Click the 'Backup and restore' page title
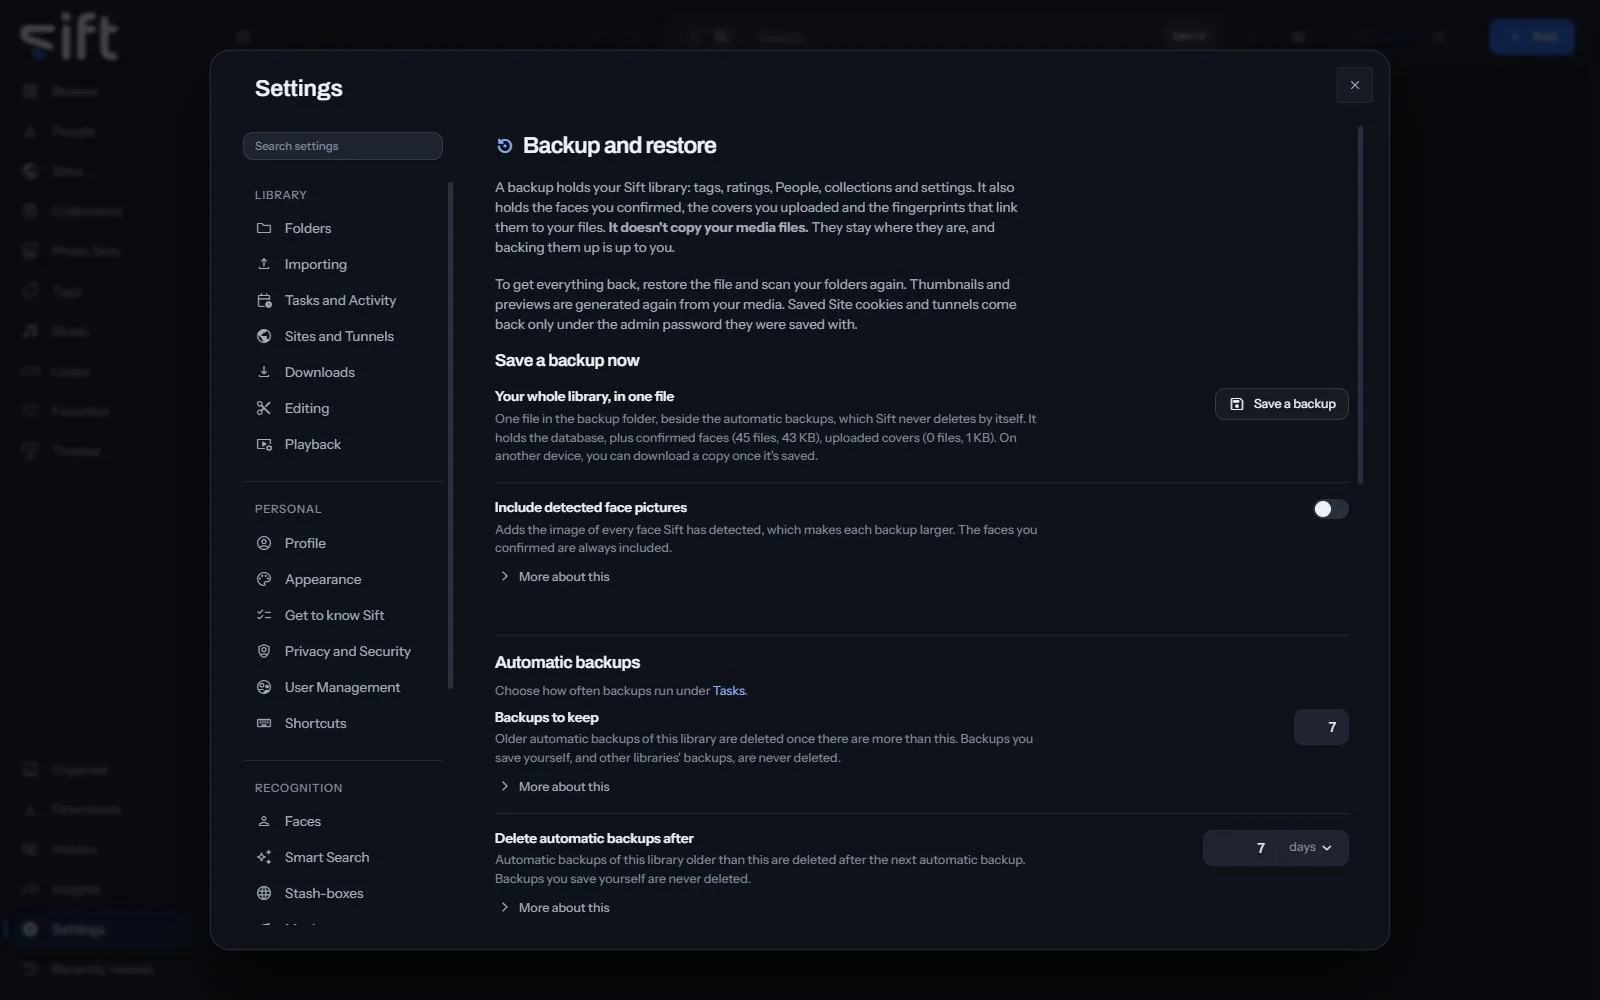The height and width of the screenshot is (1000, 1600). [619, 146]
